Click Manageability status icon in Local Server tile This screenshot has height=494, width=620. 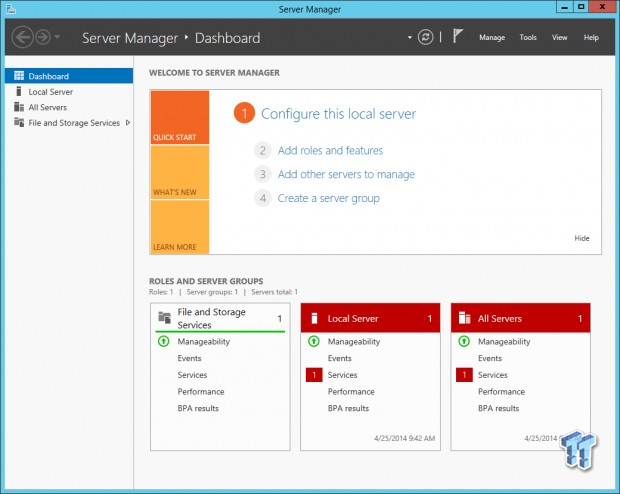pos(314,341)
